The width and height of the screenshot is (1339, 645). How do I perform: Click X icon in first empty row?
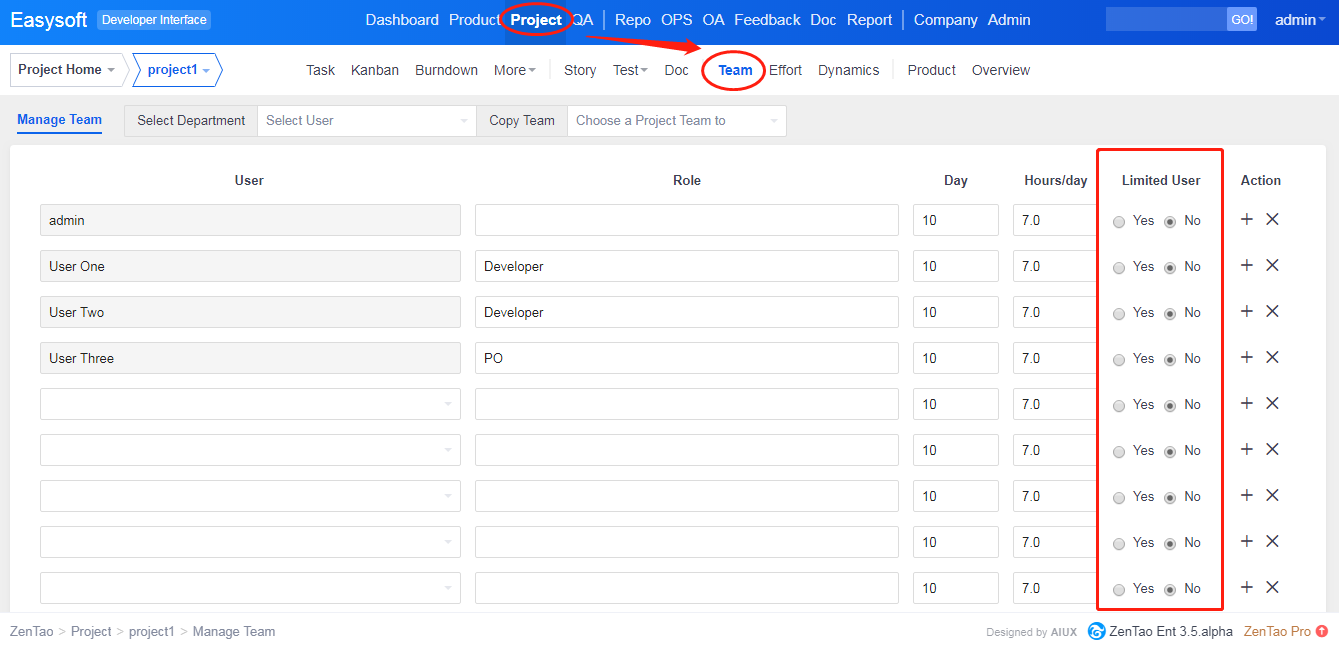(1272, 404)
